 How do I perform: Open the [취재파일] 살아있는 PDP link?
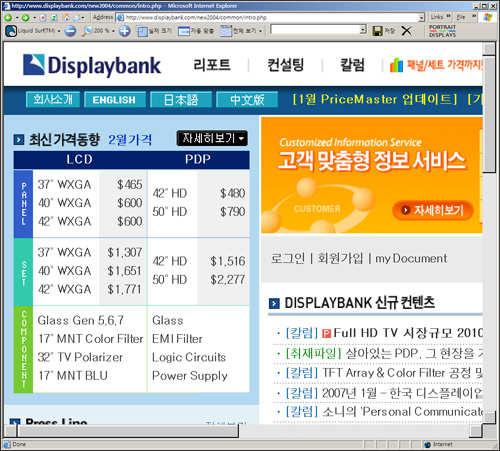[x=384, y=353]
